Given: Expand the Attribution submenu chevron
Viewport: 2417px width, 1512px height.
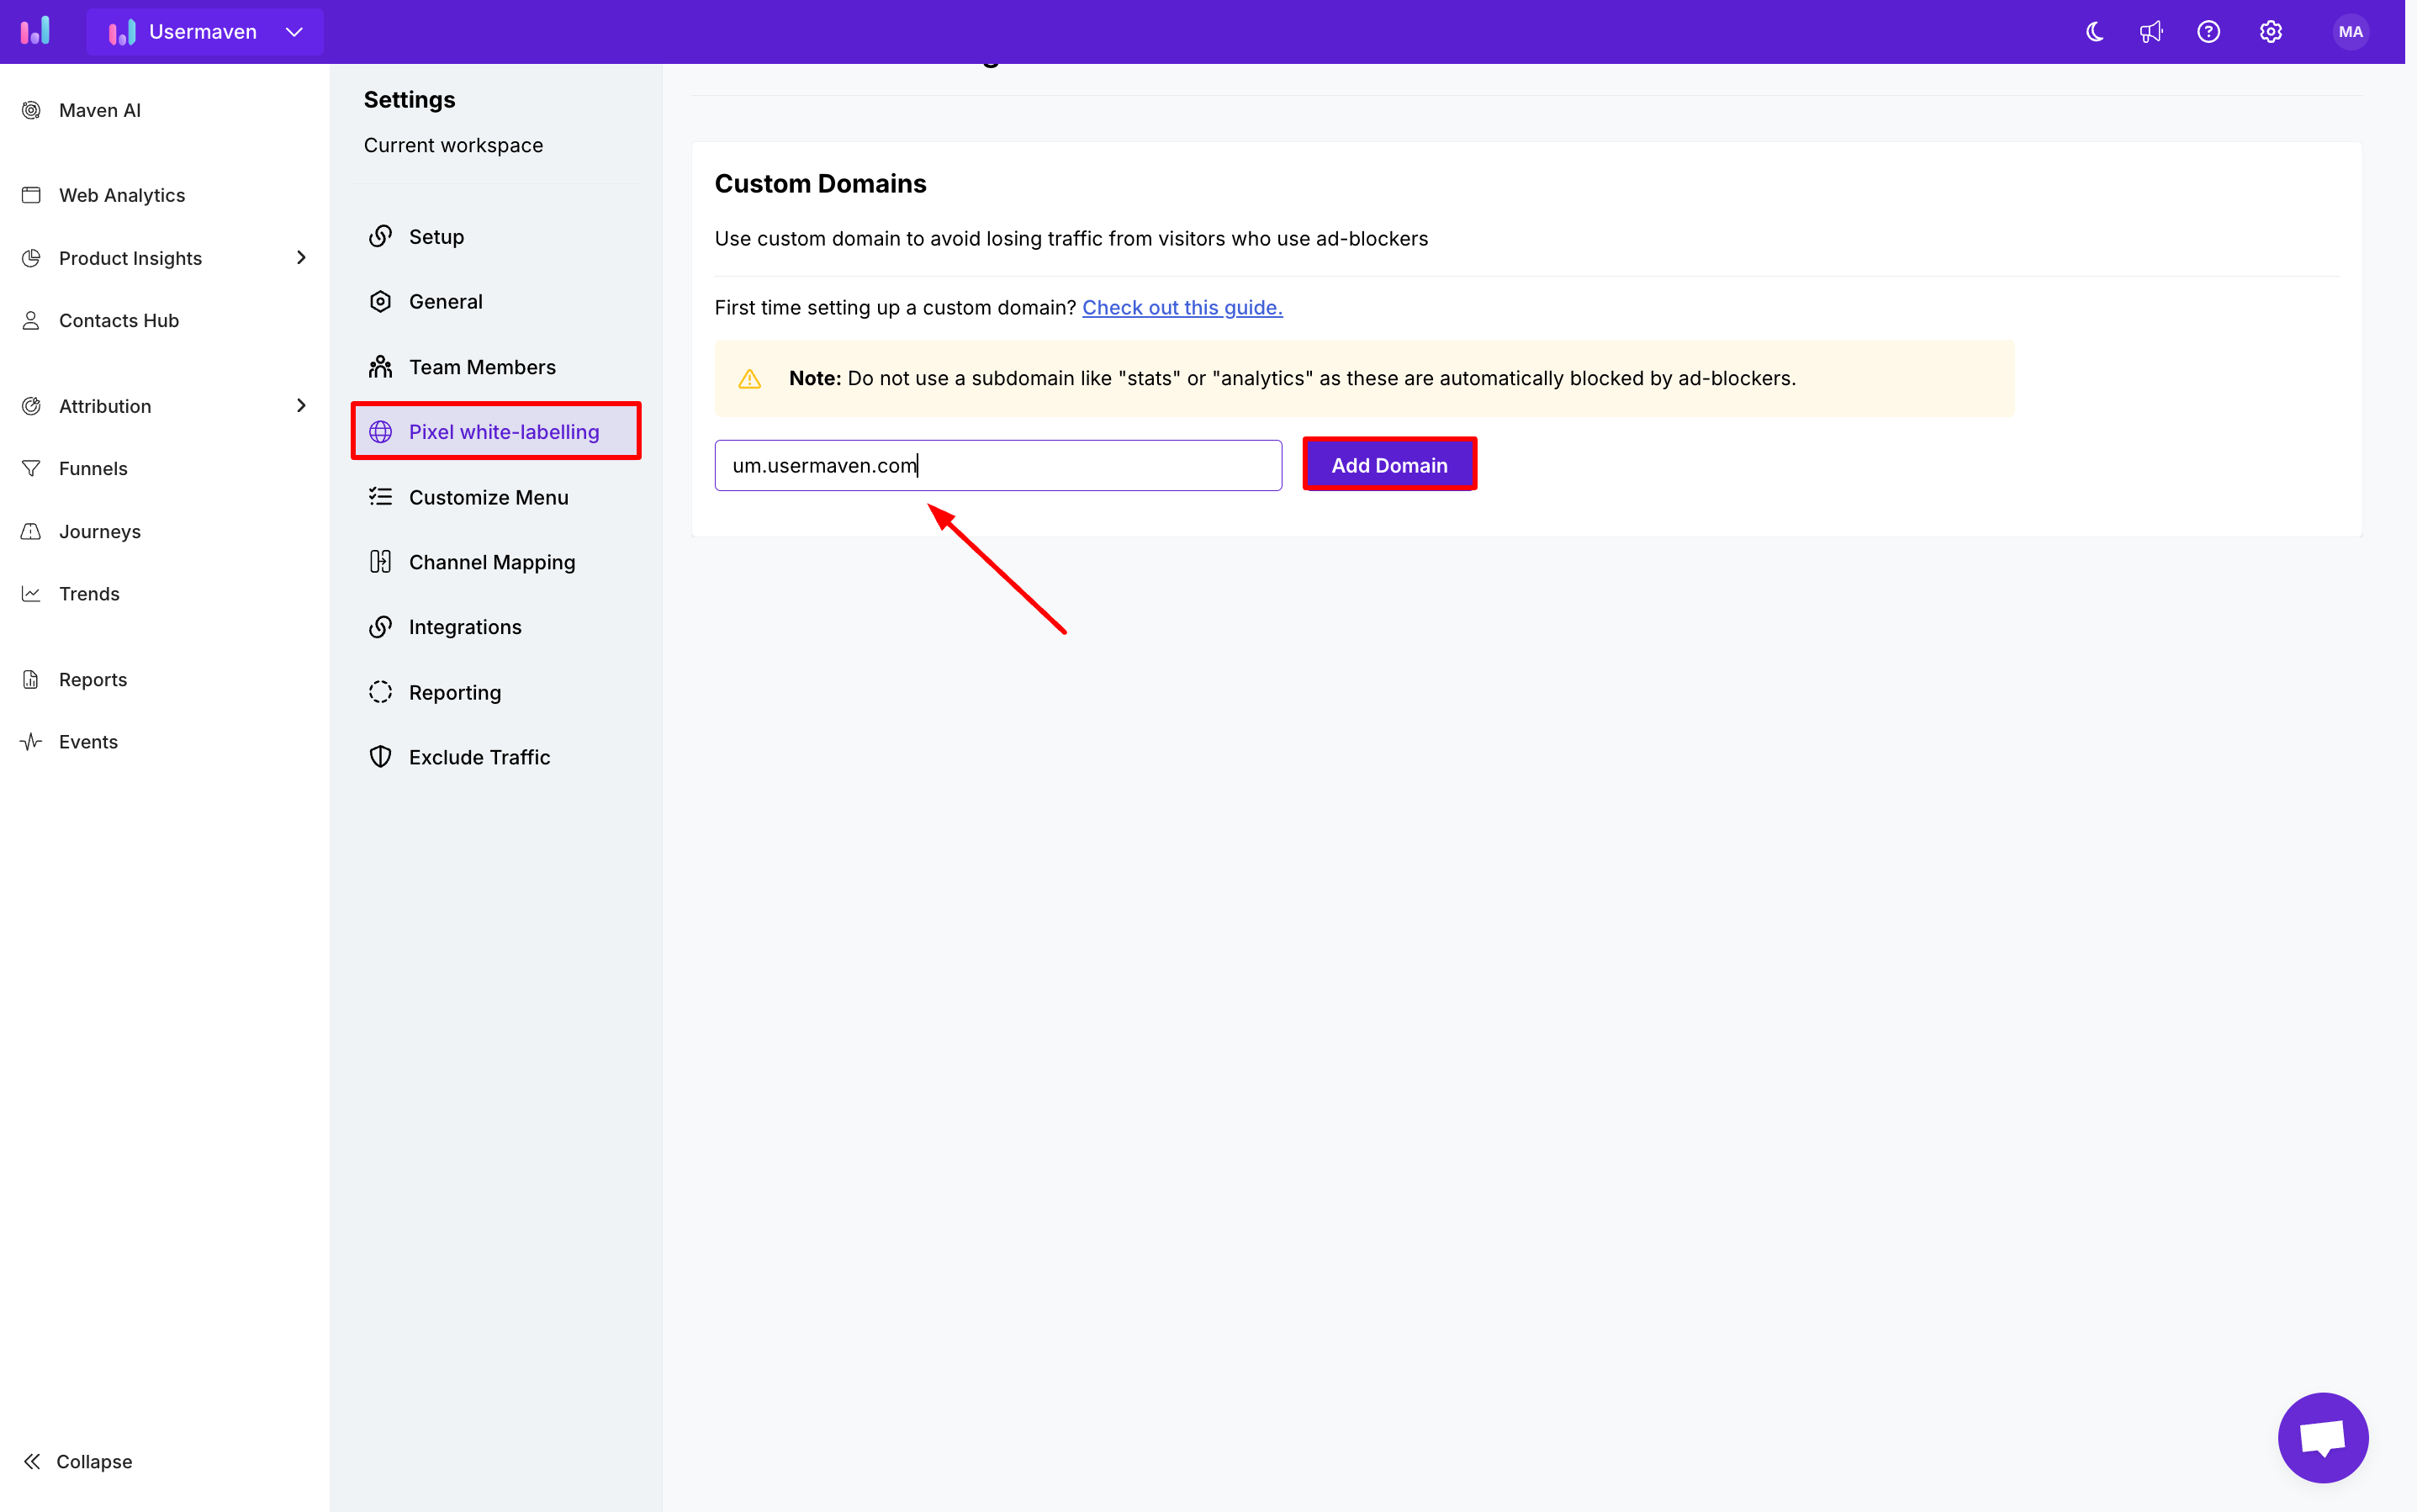Looking at the screenshot, I should coord(301,405).
